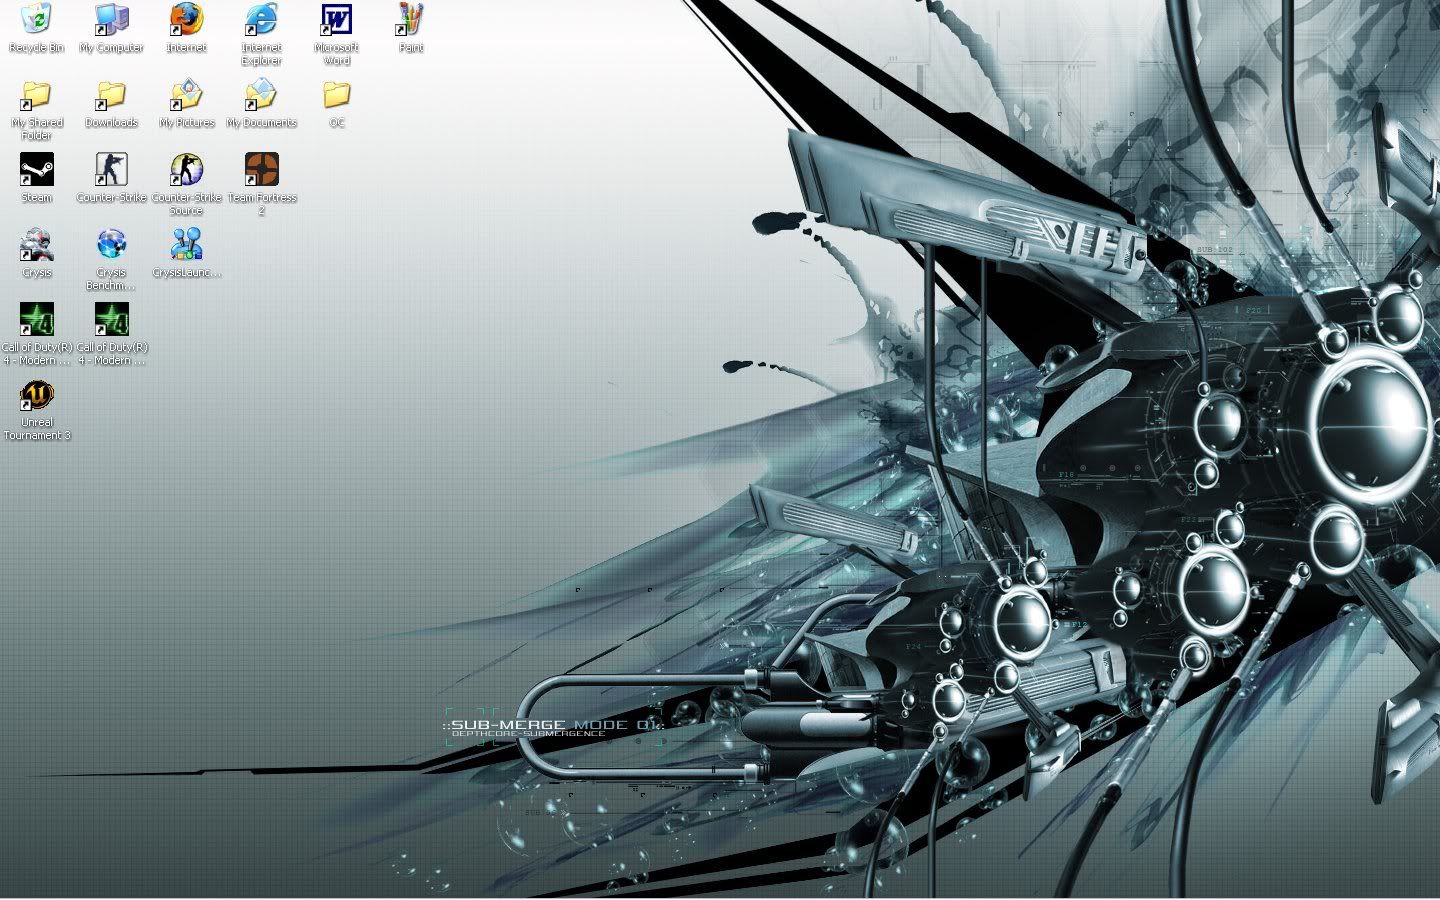Viewport: 1440px width, 900px height.
Task: Select the Counter-Strike shortcut icon
Action: click(111, 170)
